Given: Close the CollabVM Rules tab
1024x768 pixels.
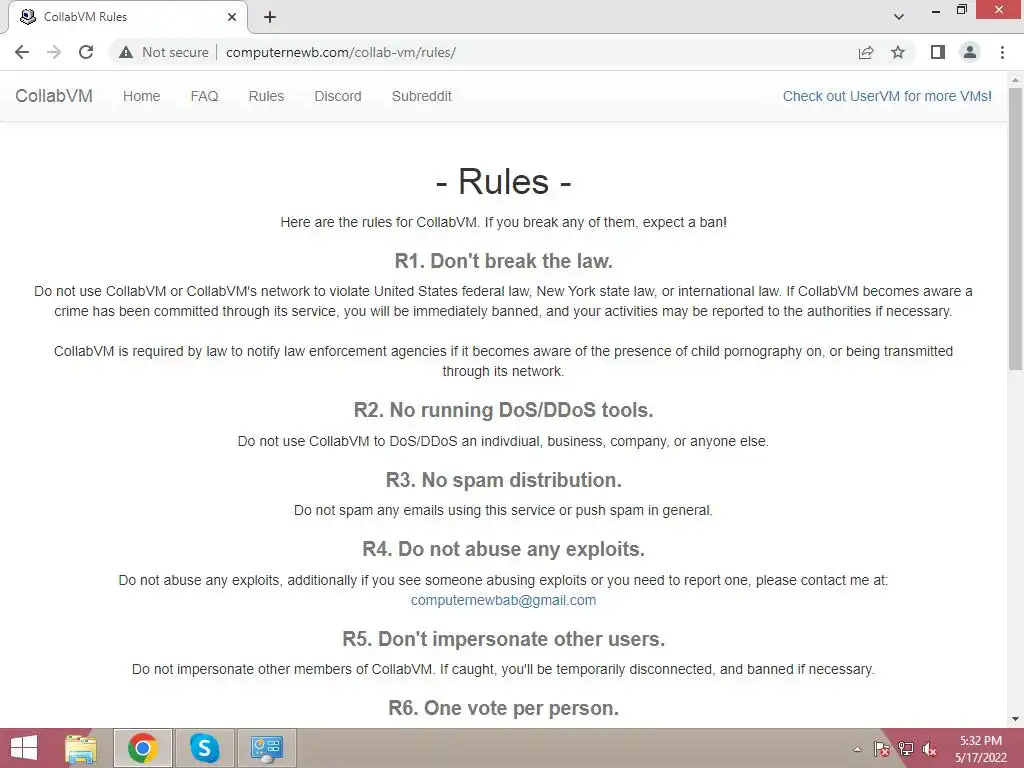Looking at the screenshot, I should (232, 17).
